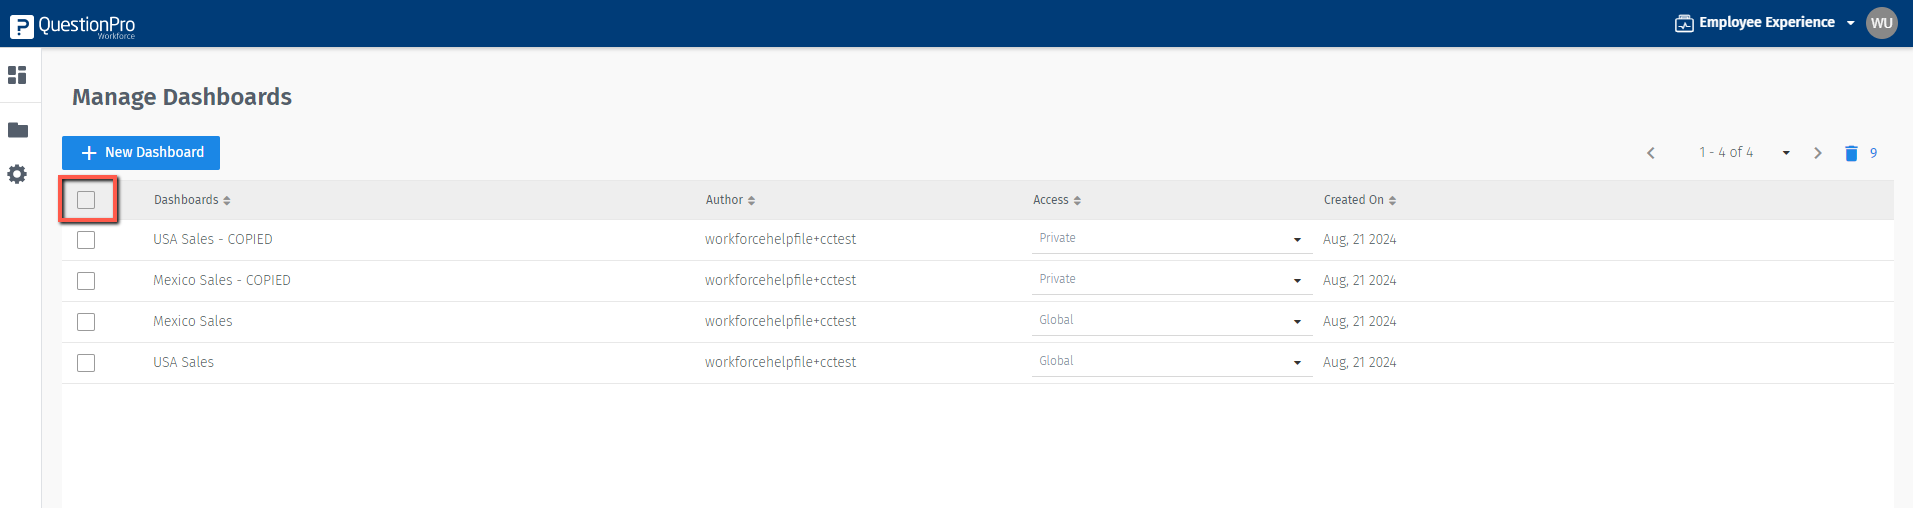The height and width of the screenshot is (508, 1913).
Task: Sort by Created On column header
Action: pyautogui.click(x=1359, y=200)
